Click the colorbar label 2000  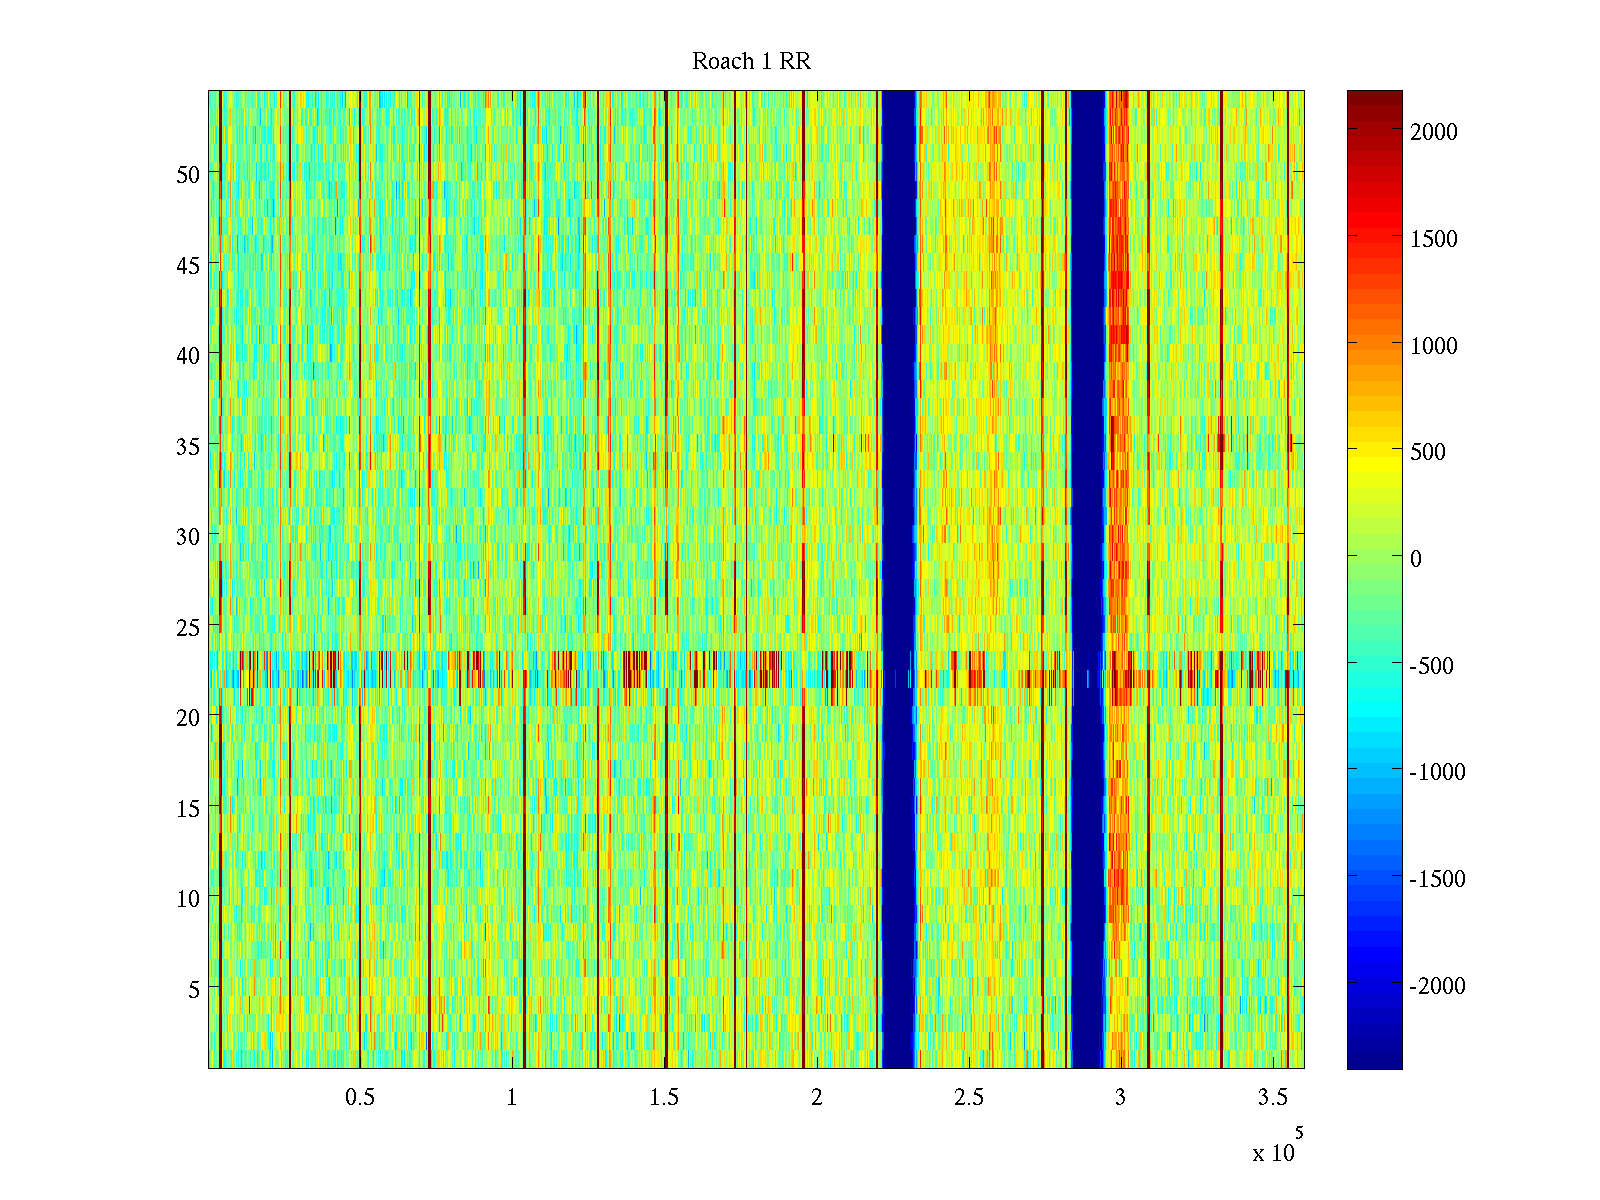click(x=1433, y=132)
